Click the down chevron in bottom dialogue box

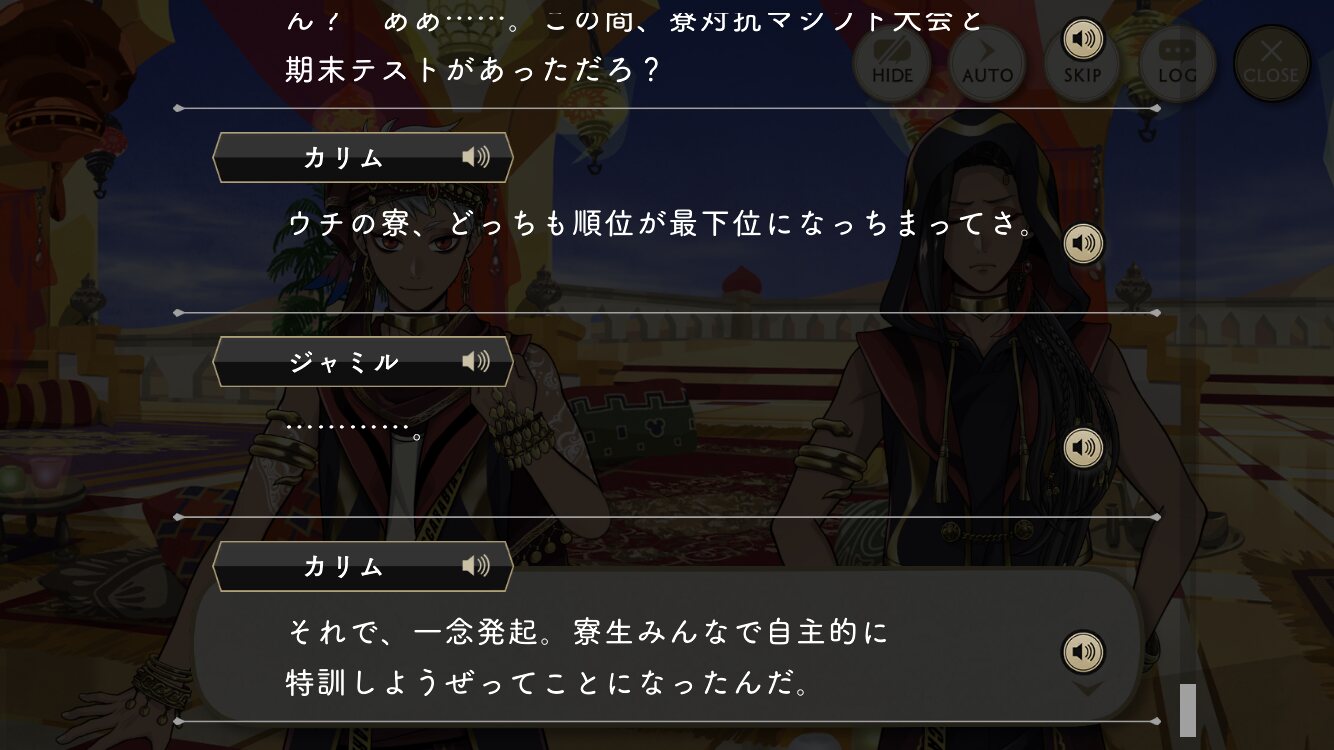tap(1087, 688)
